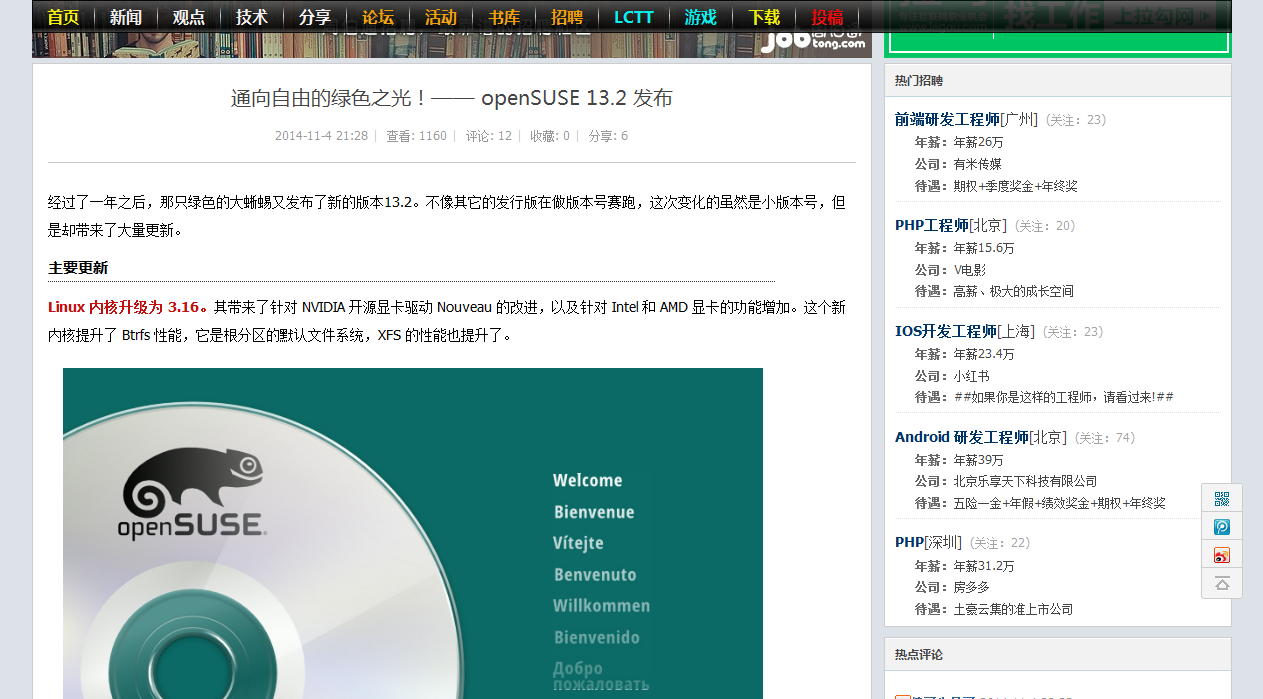Image resolution: width=1263 pixels, height=699 pixels.
Task: Click the 年薪31.2万 salary text
Action: pos(984,566)
